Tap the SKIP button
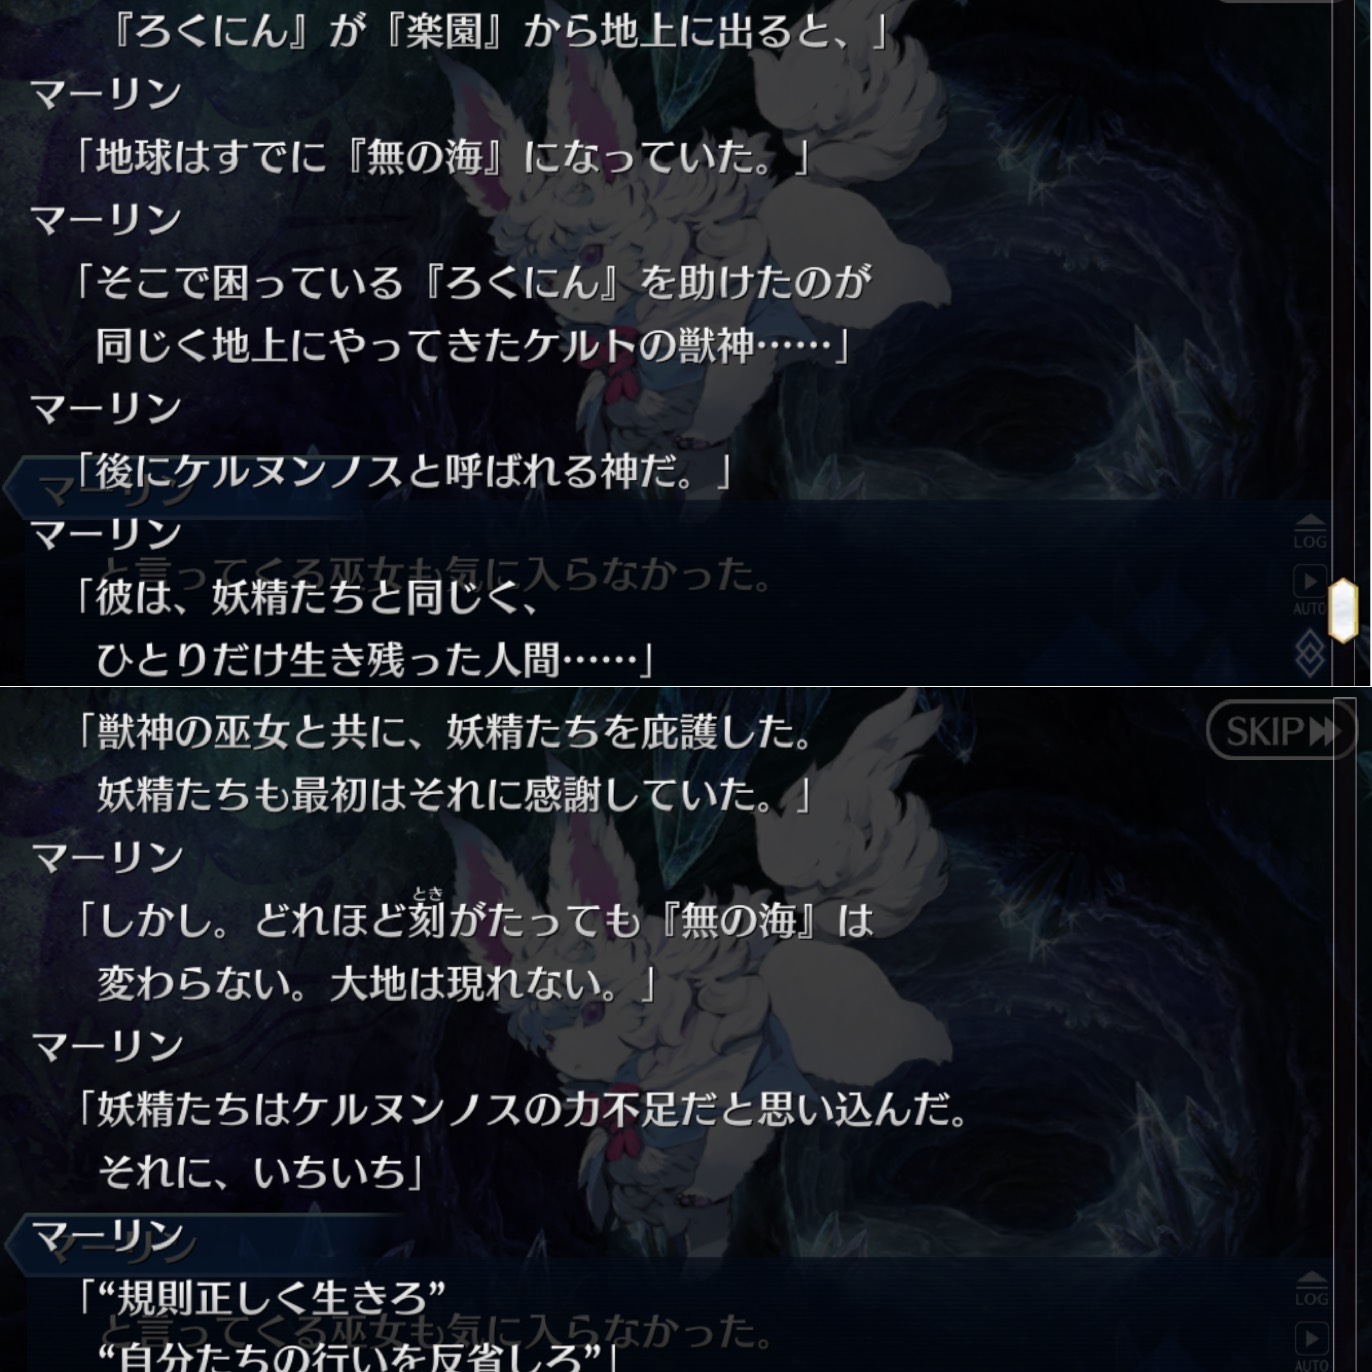The image size is (1372, 1372). [1281, 730]
